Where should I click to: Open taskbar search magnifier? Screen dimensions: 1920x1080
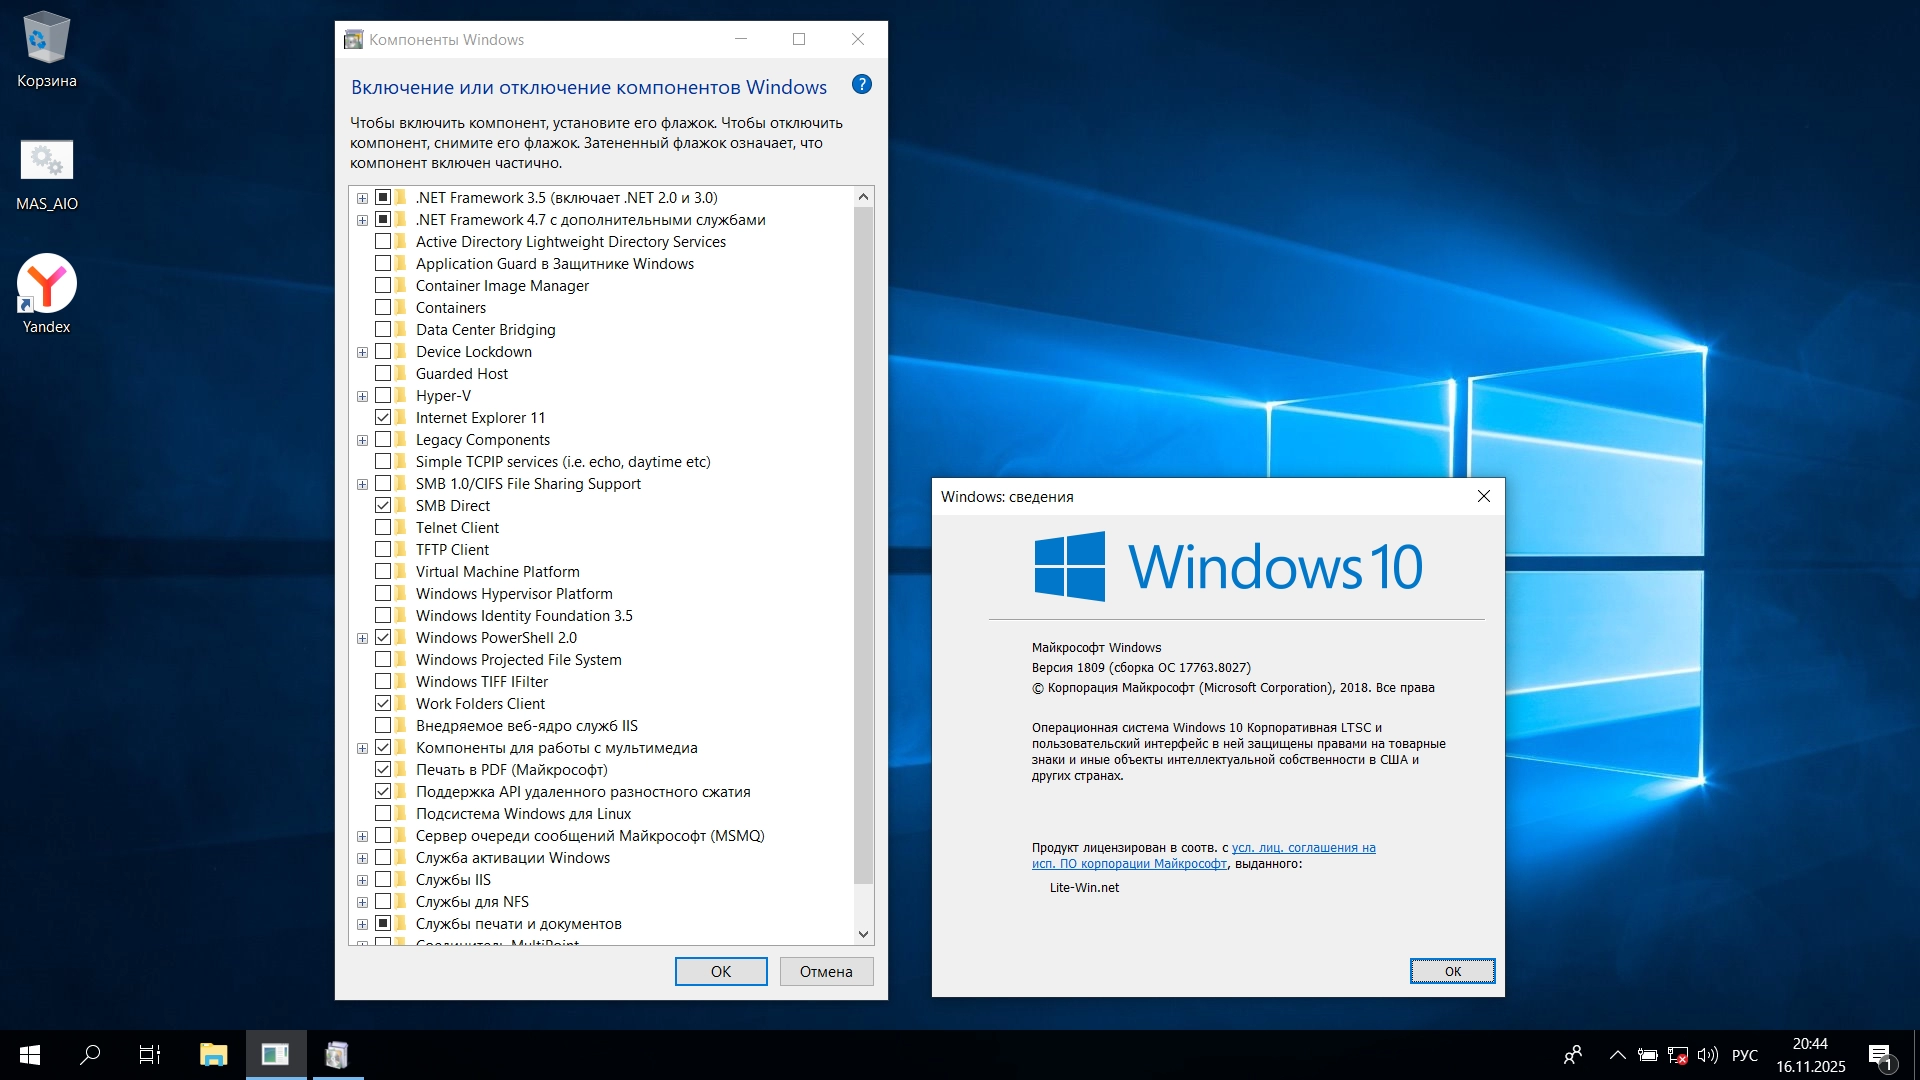90,1055
